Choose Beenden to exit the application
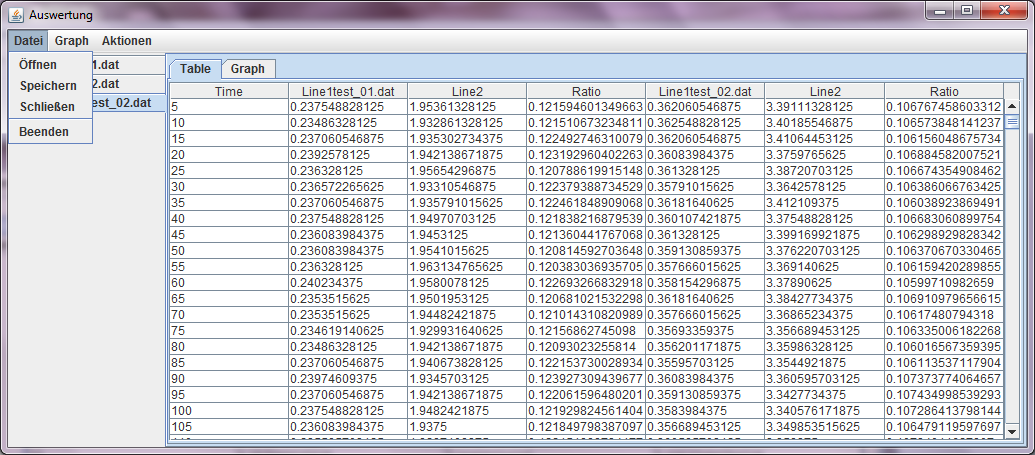 [44, 132]
